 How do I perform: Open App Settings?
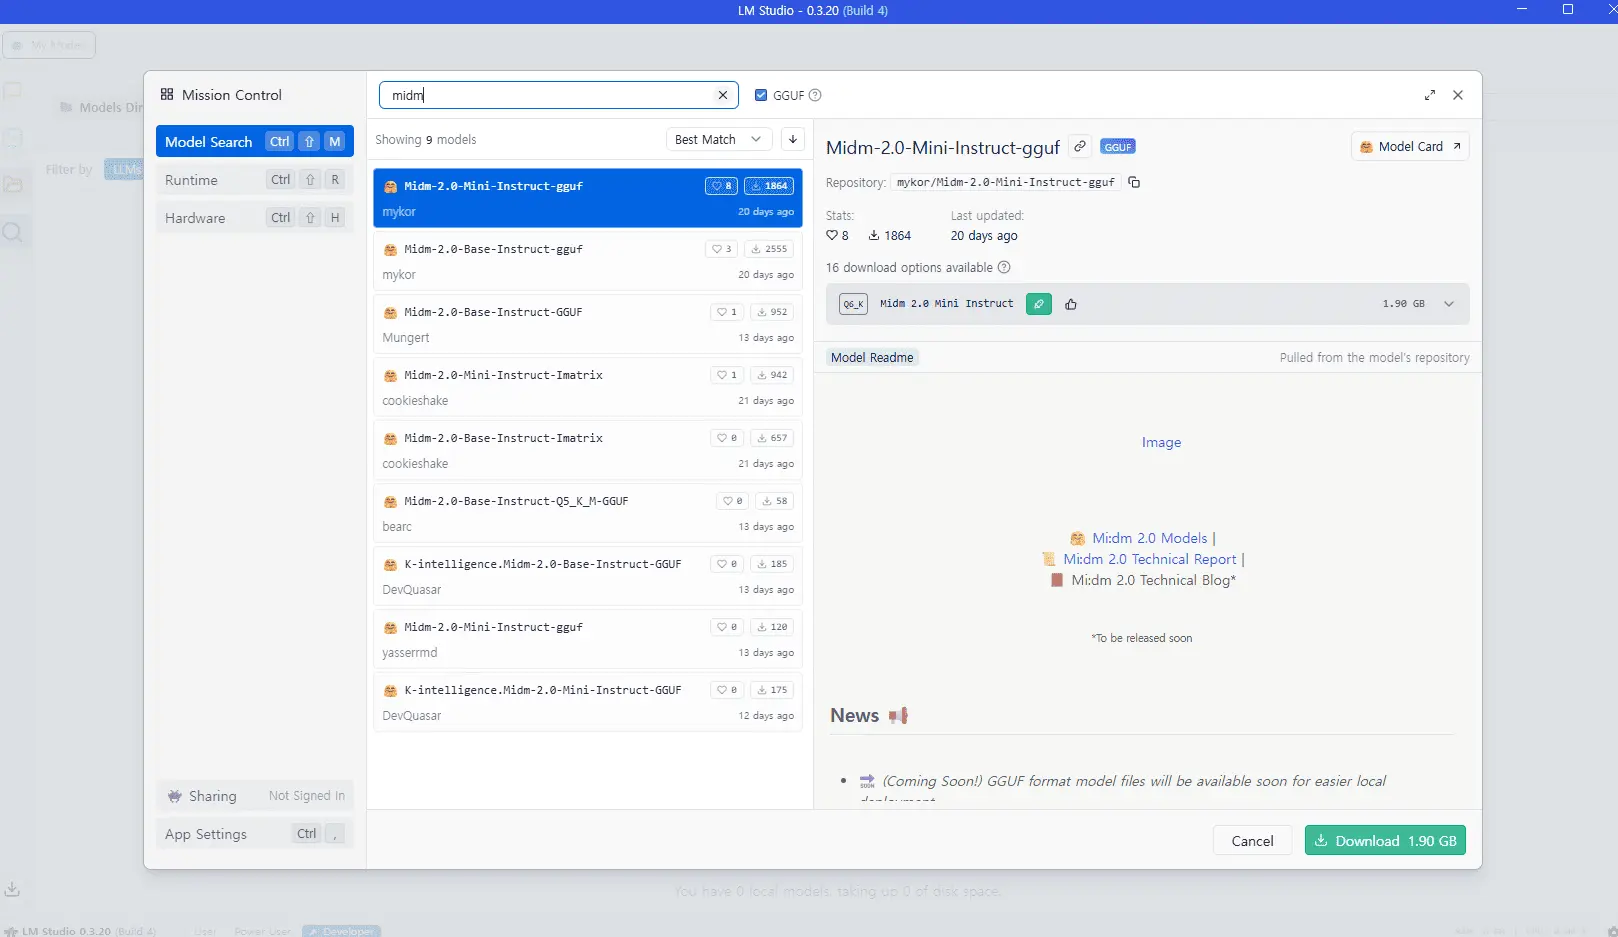click(x=255, y=834)
